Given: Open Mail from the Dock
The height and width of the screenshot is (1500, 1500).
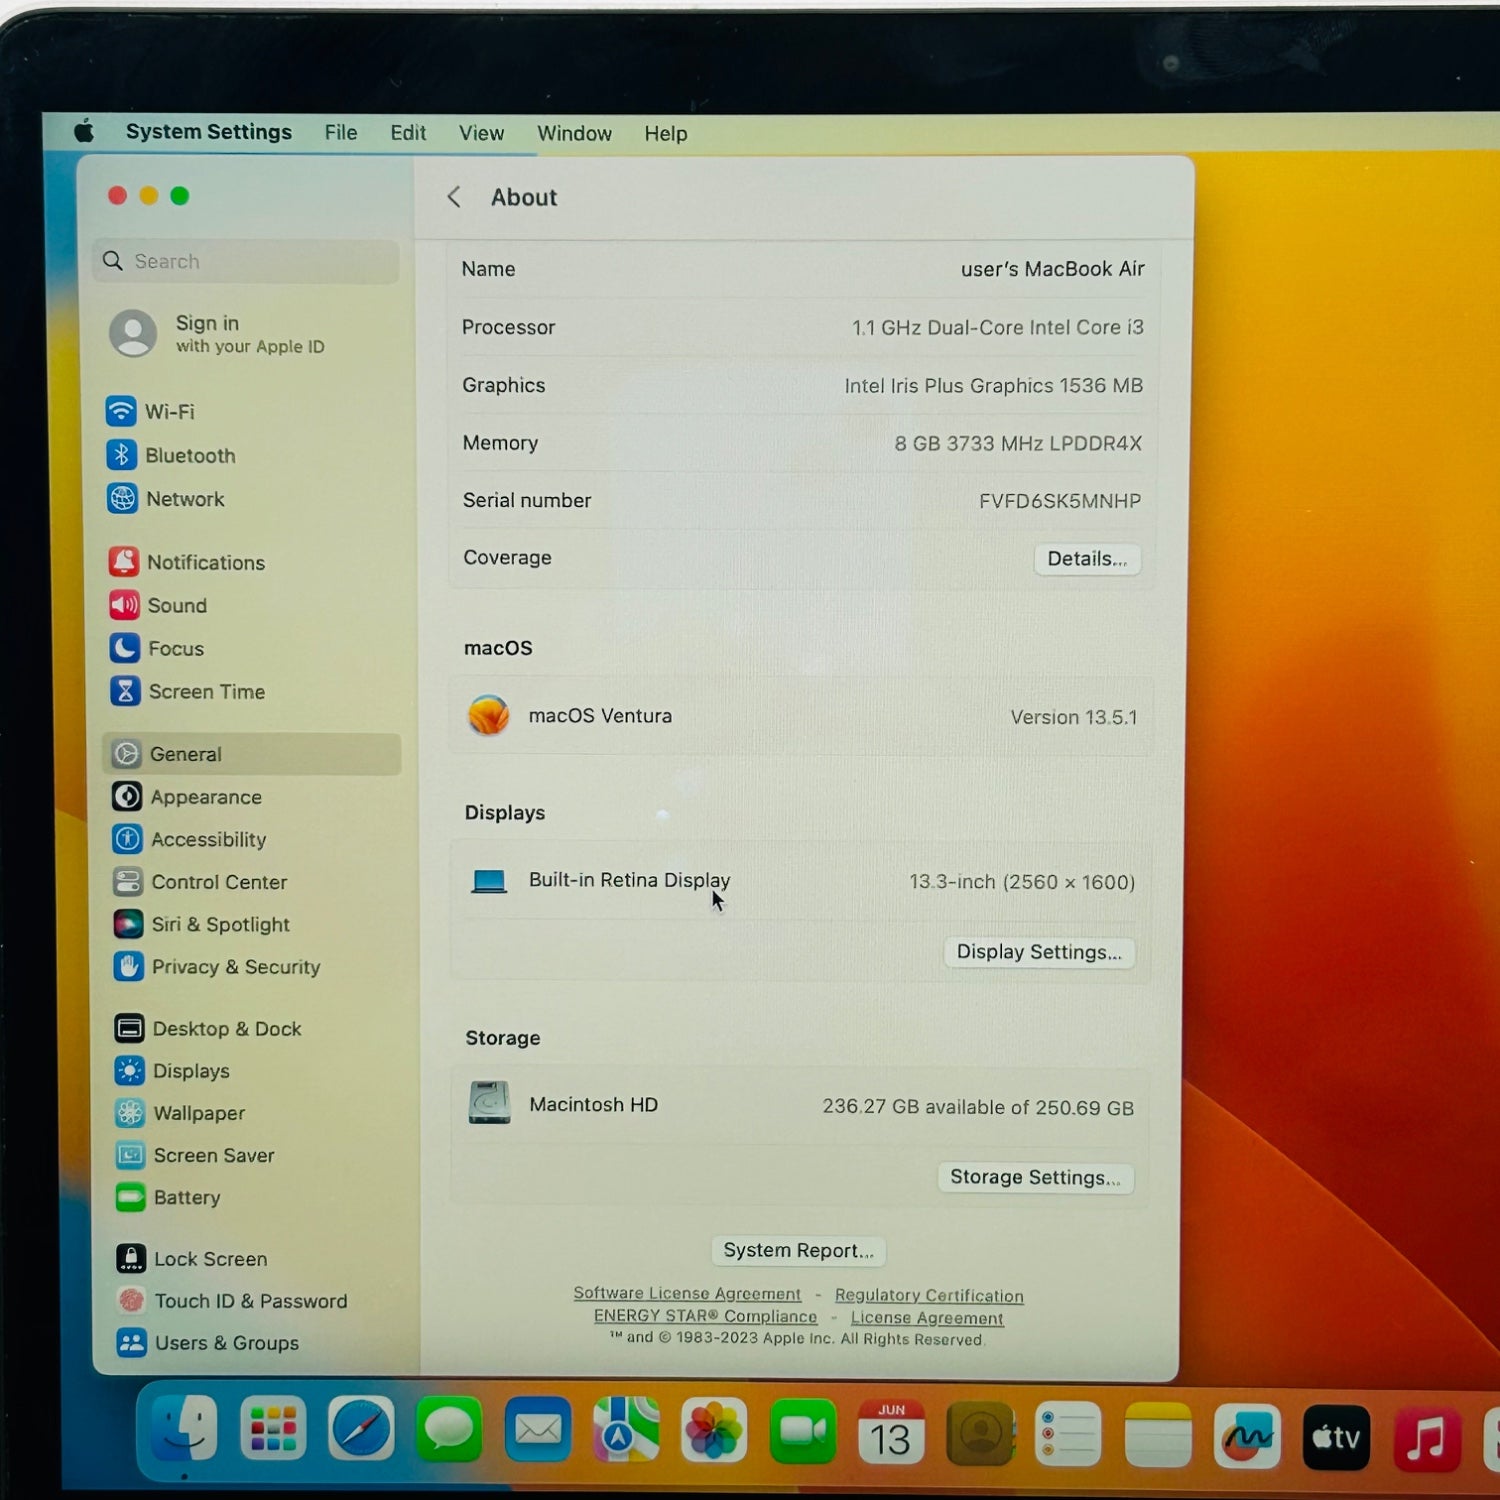Looking at the screenshot, I should pyautogui.click(x=538, y=1430).
